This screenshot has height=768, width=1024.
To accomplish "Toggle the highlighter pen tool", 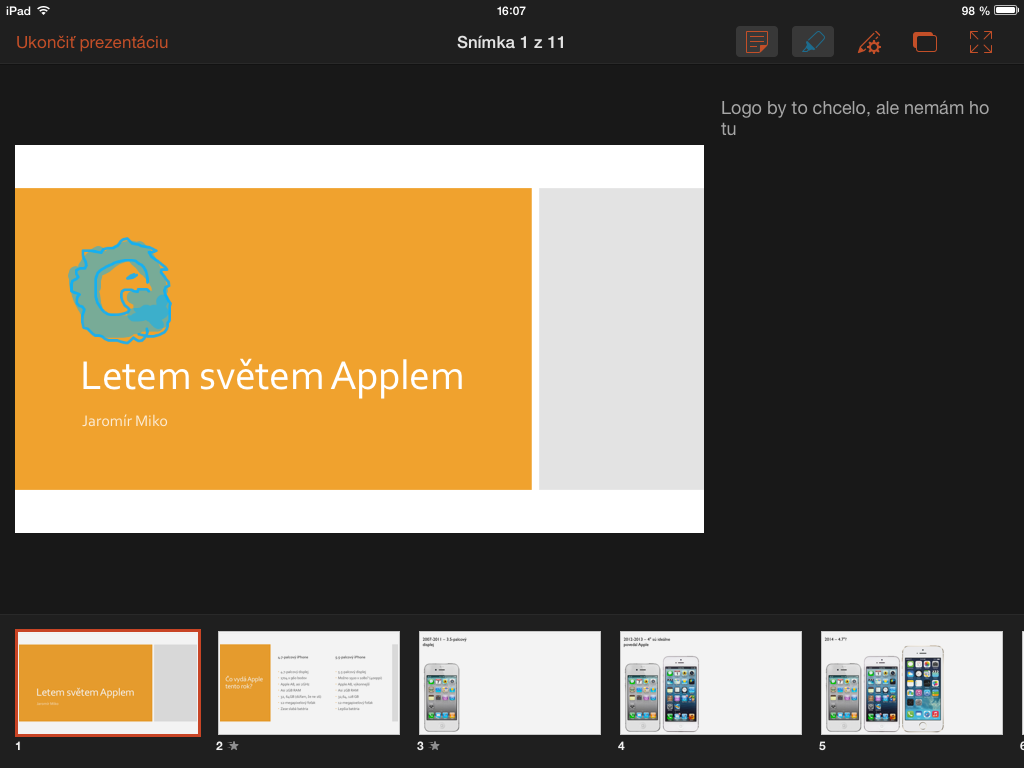I will click(x=813, y=42).
